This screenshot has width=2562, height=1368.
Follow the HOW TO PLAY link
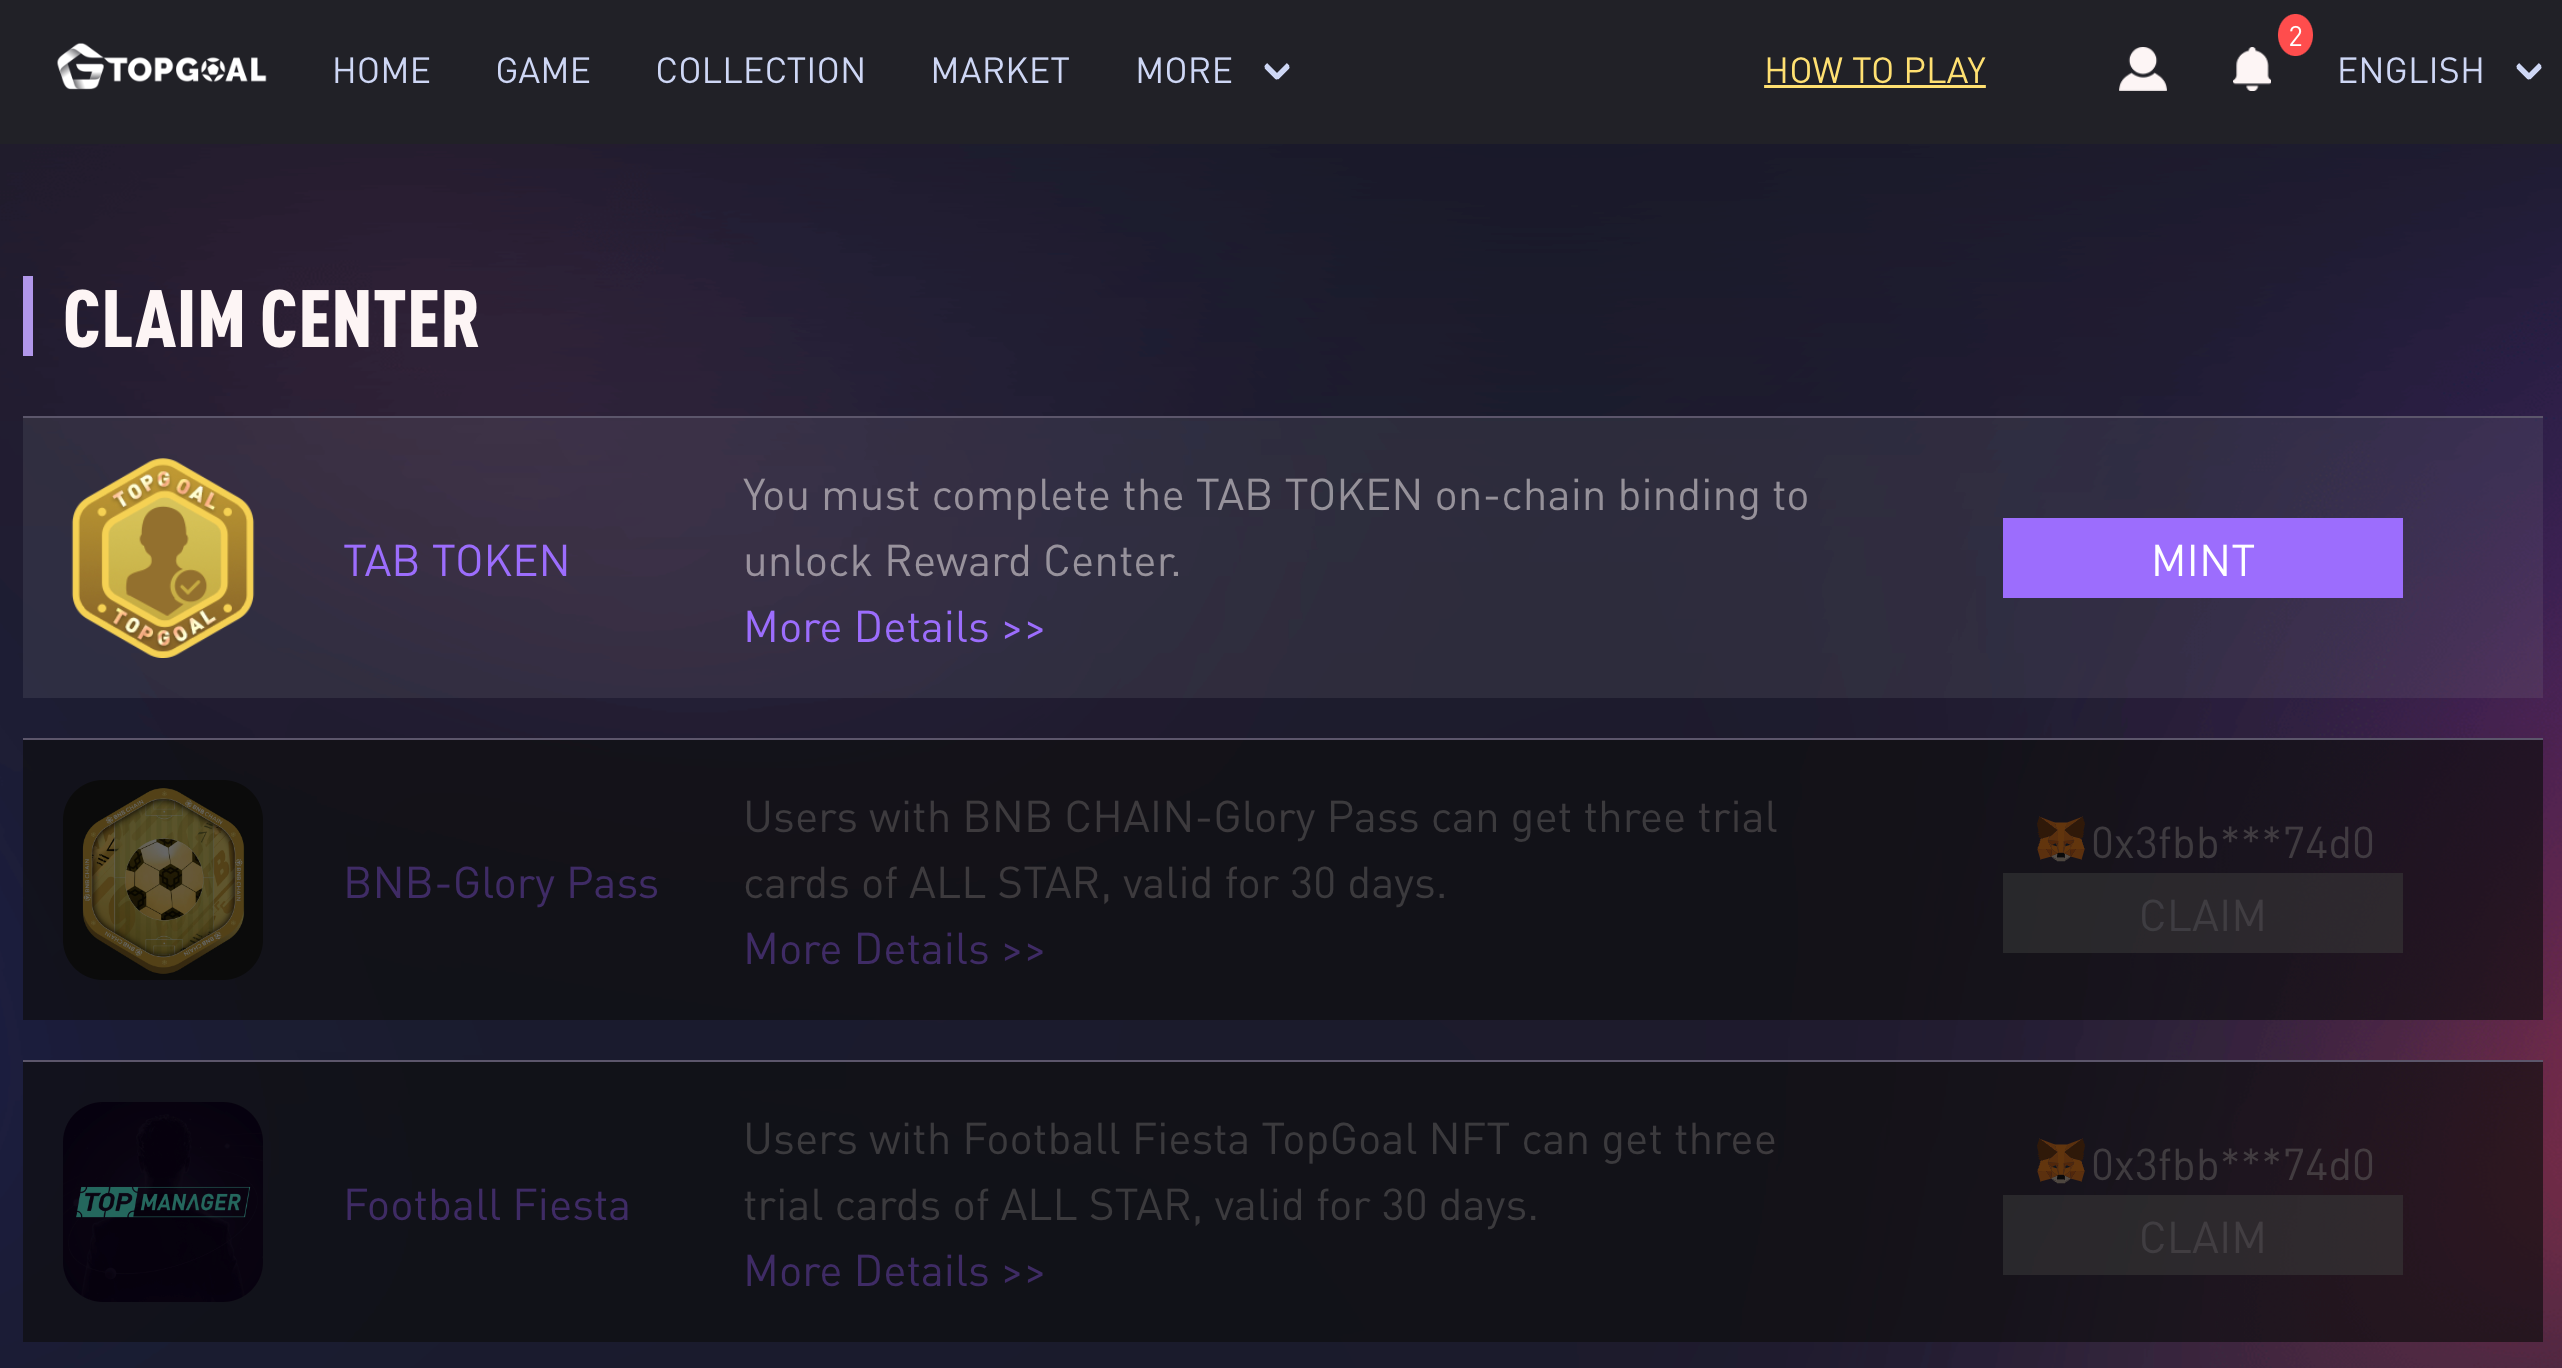click(x=1874, y=71)
